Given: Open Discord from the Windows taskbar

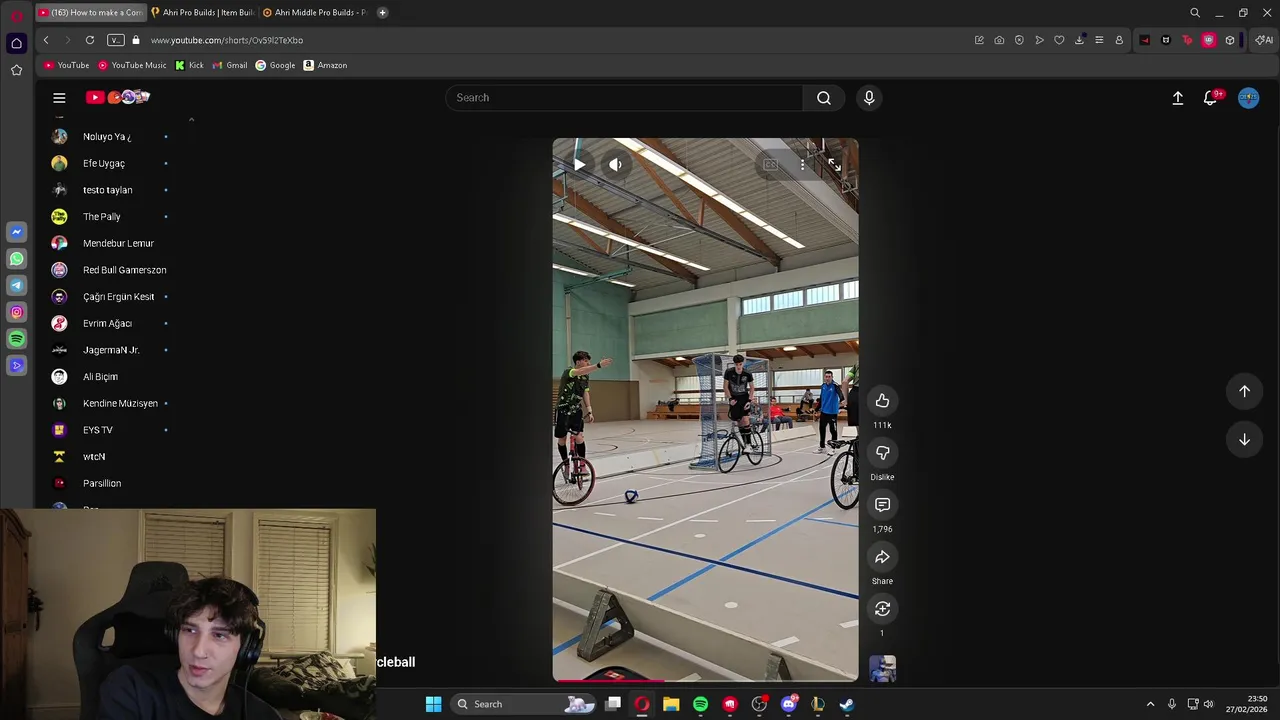Looking at the screenshot, I should pyautogui.click(x=789, y=704).
